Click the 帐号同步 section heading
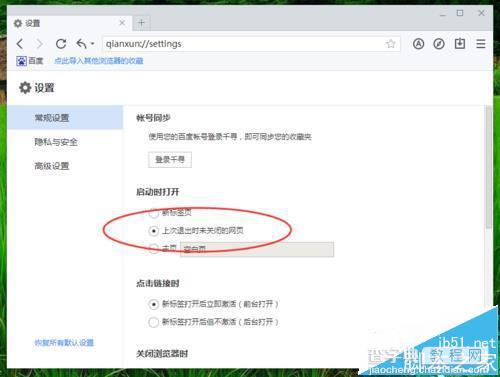Viewport: 500px width, 377px height. [153, 118]
